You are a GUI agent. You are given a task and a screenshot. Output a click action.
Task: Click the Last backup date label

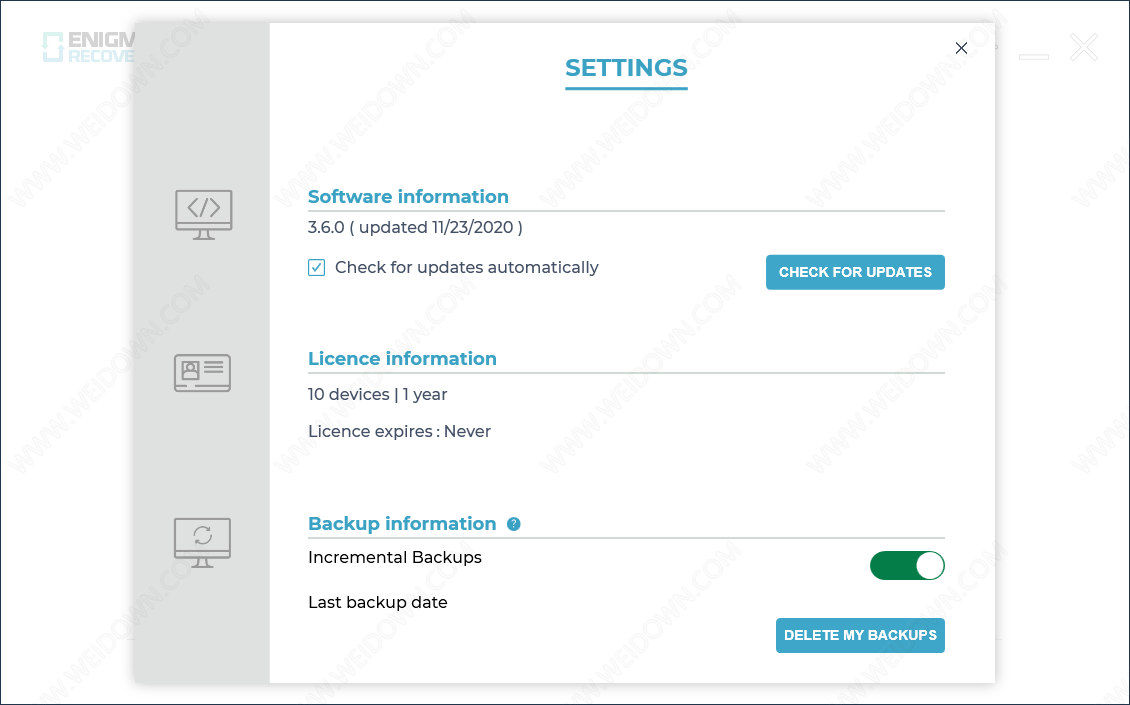378,602
